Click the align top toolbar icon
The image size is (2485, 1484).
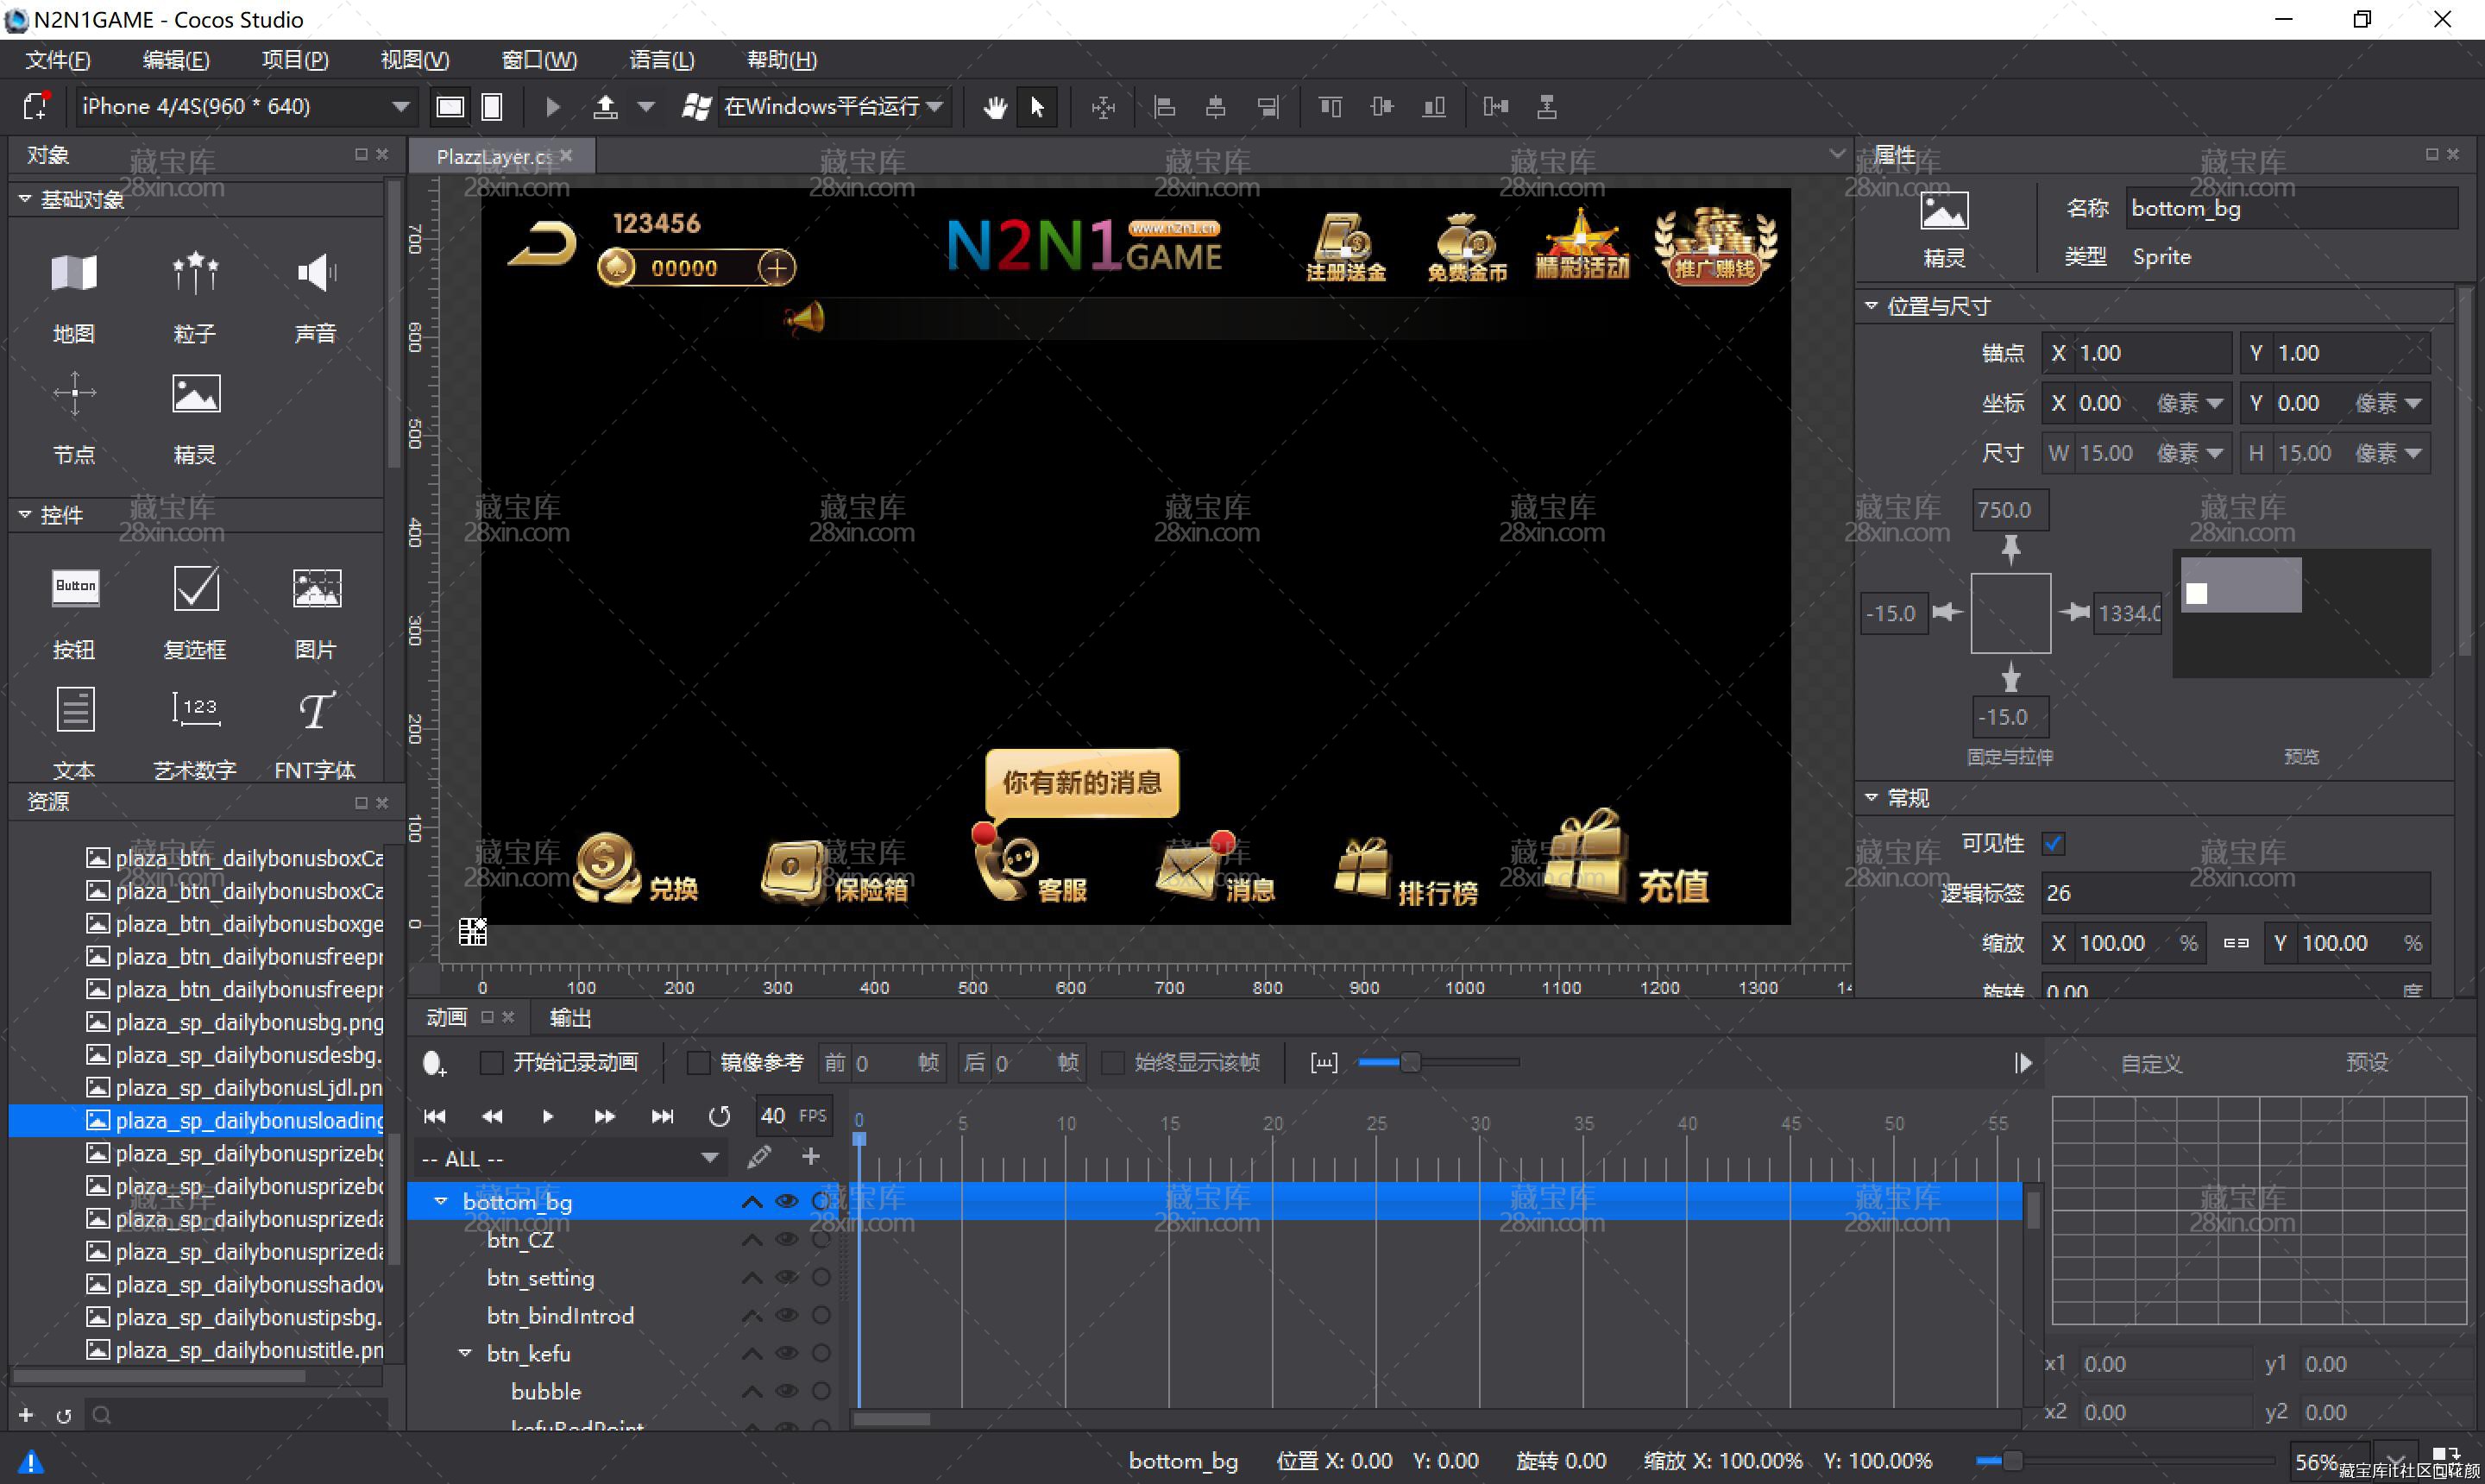(x=1330, y=107)
